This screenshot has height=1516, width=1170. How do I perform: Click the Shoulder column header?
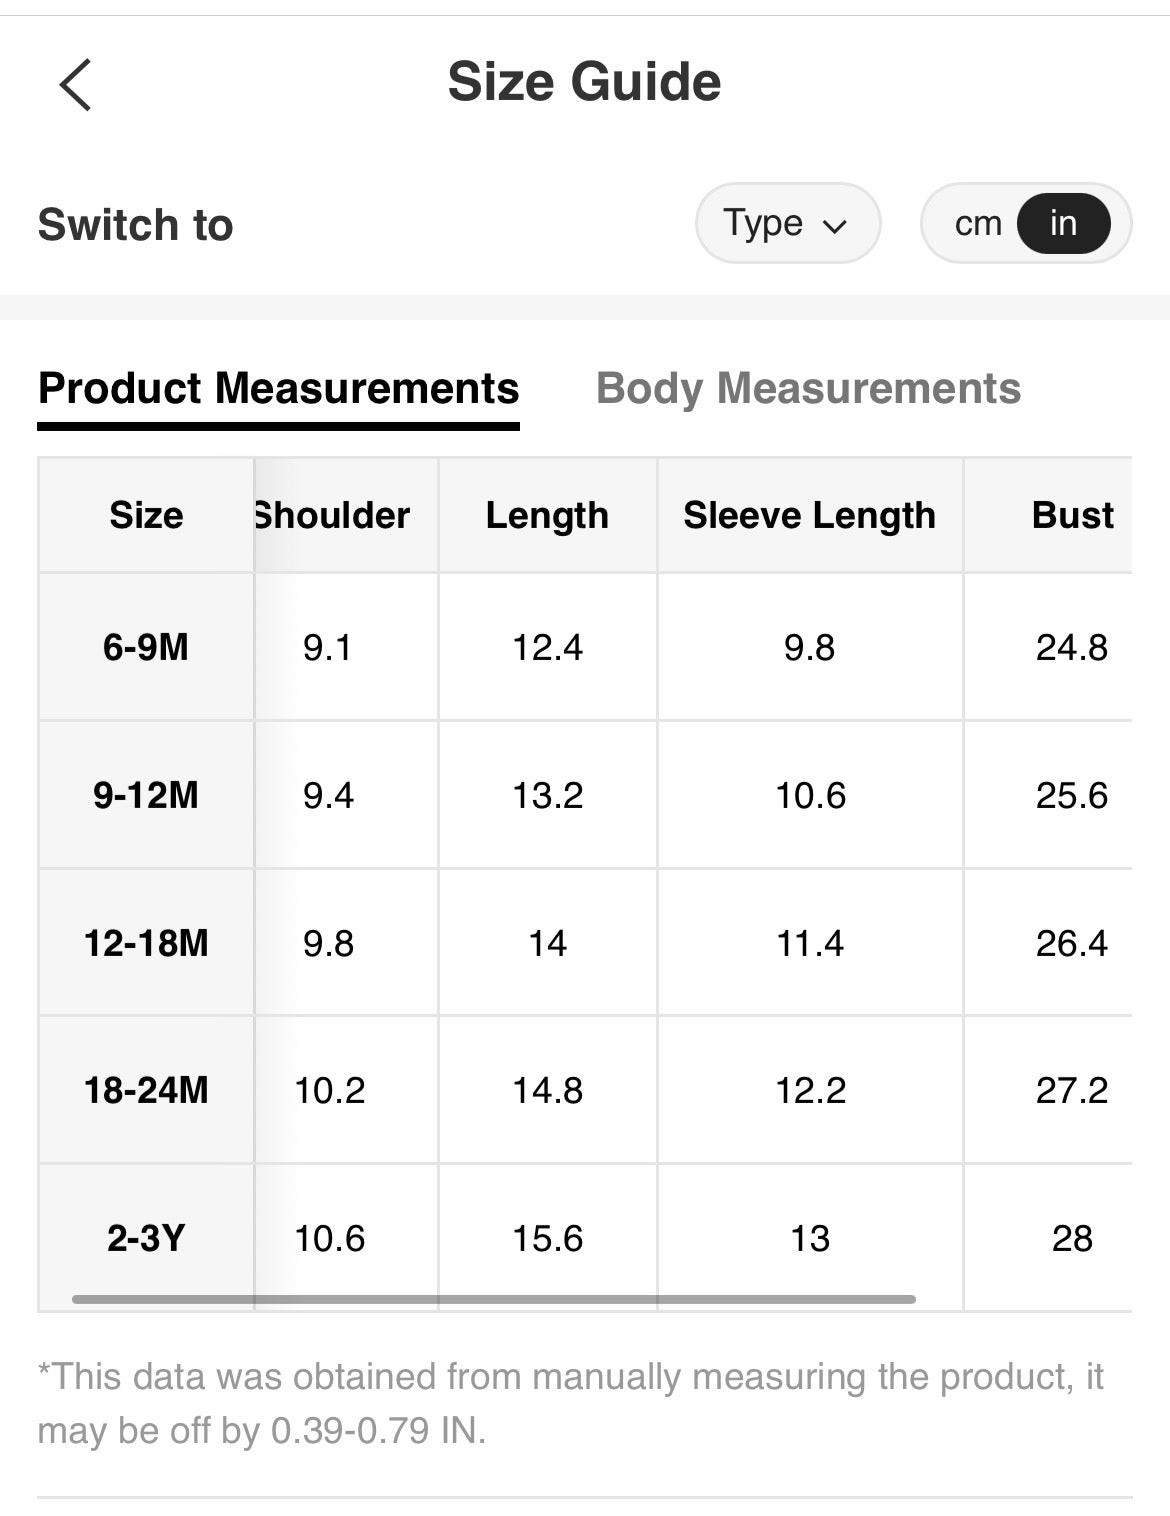332,515
